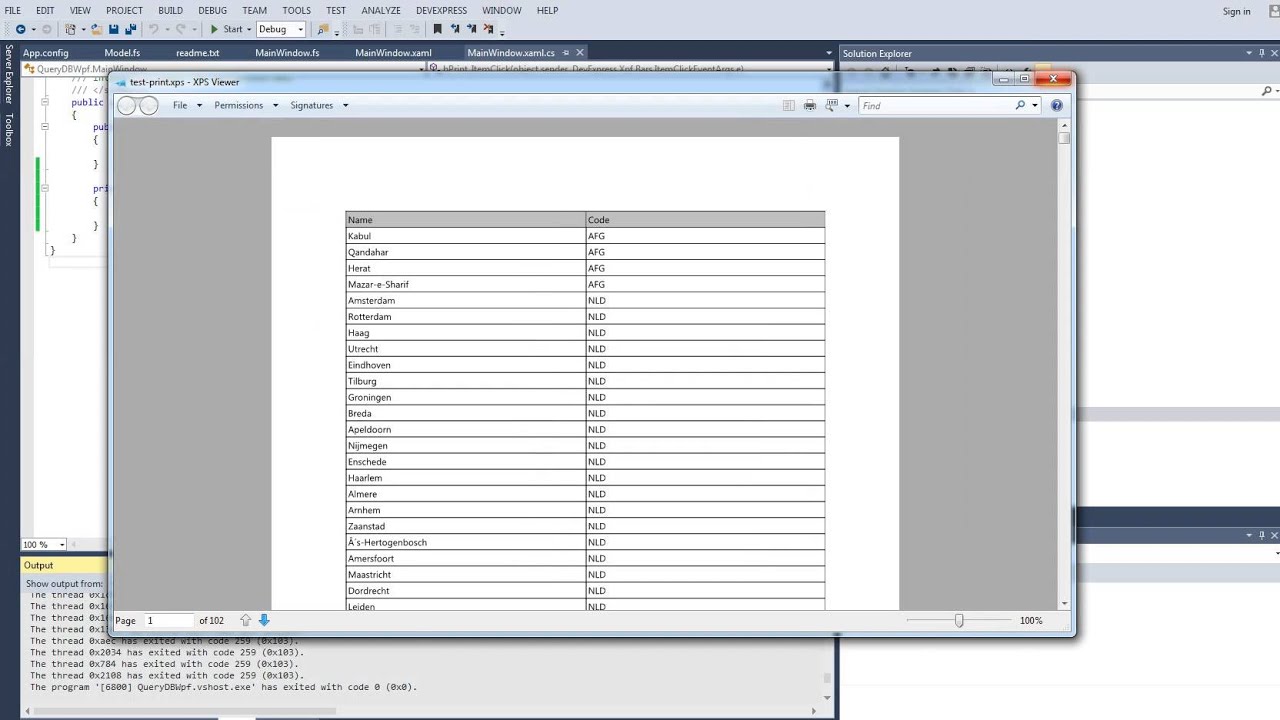Open the Start button dropdown arrow
Image resolution: width=1280 pixels, height=720 pixels.
tap(250, 29)
